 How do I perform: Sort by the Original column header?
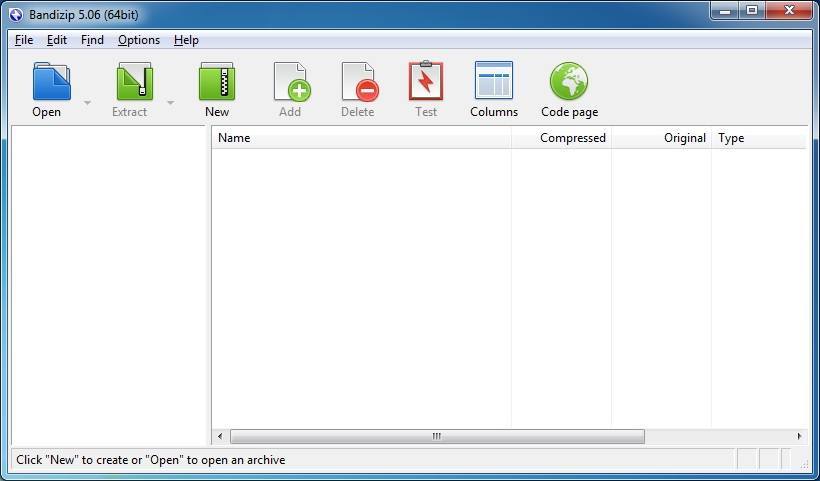click(661, 138)
